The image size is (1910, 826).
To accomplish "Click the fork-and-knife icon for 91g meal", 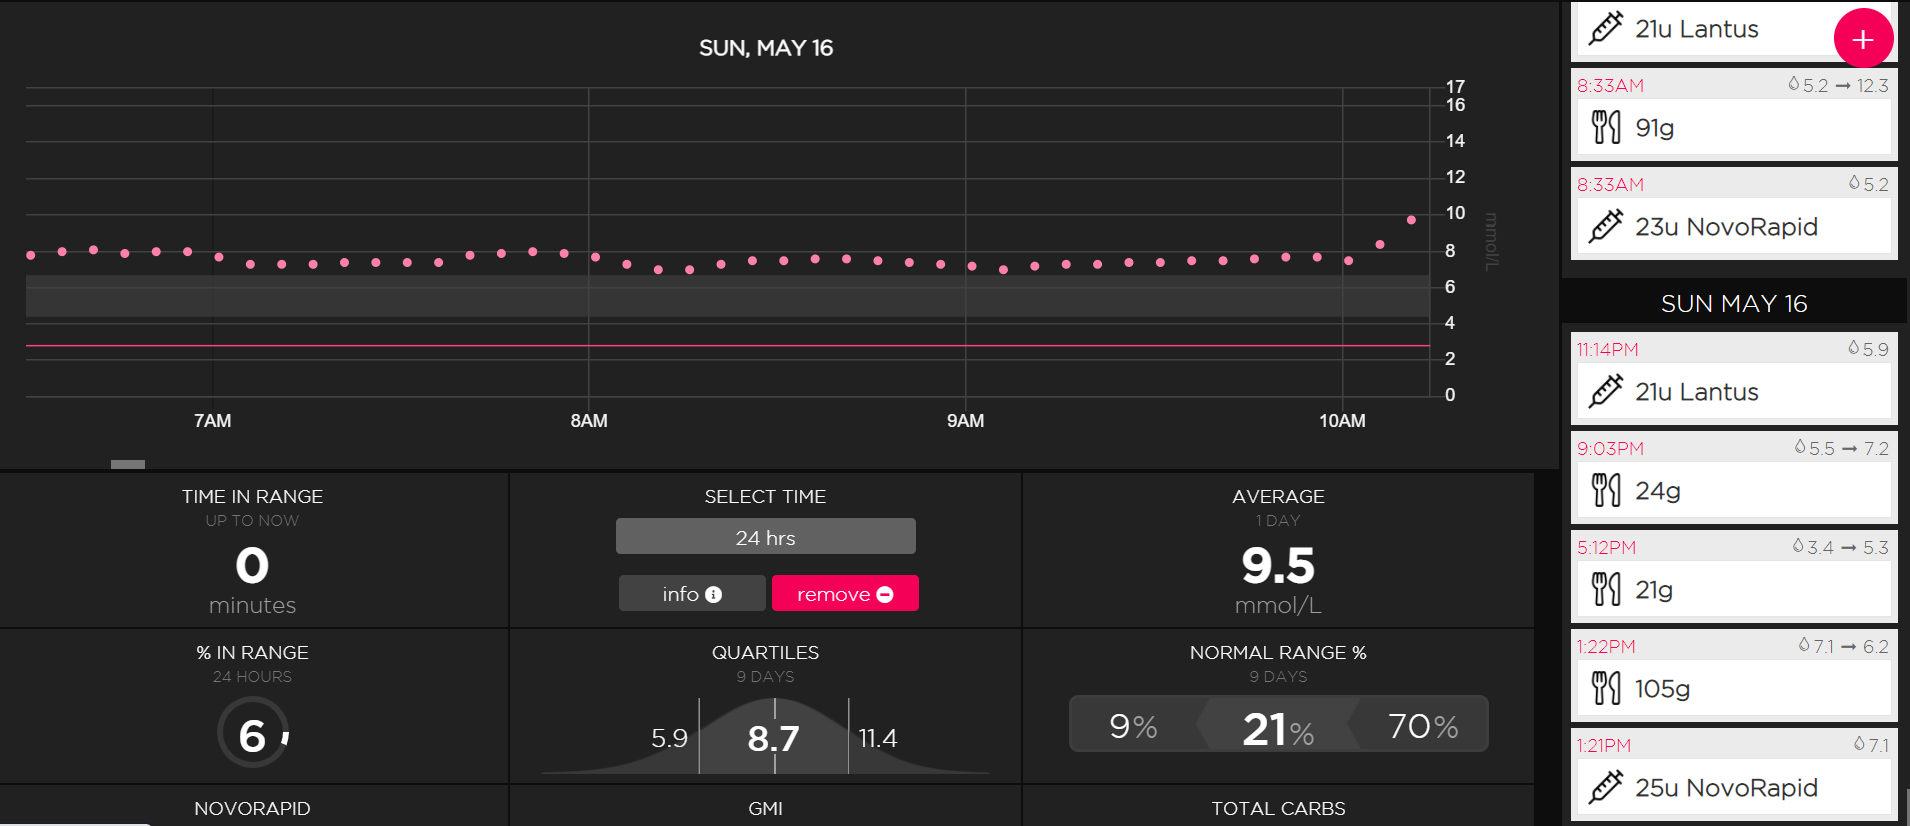I will (1605, 128).
